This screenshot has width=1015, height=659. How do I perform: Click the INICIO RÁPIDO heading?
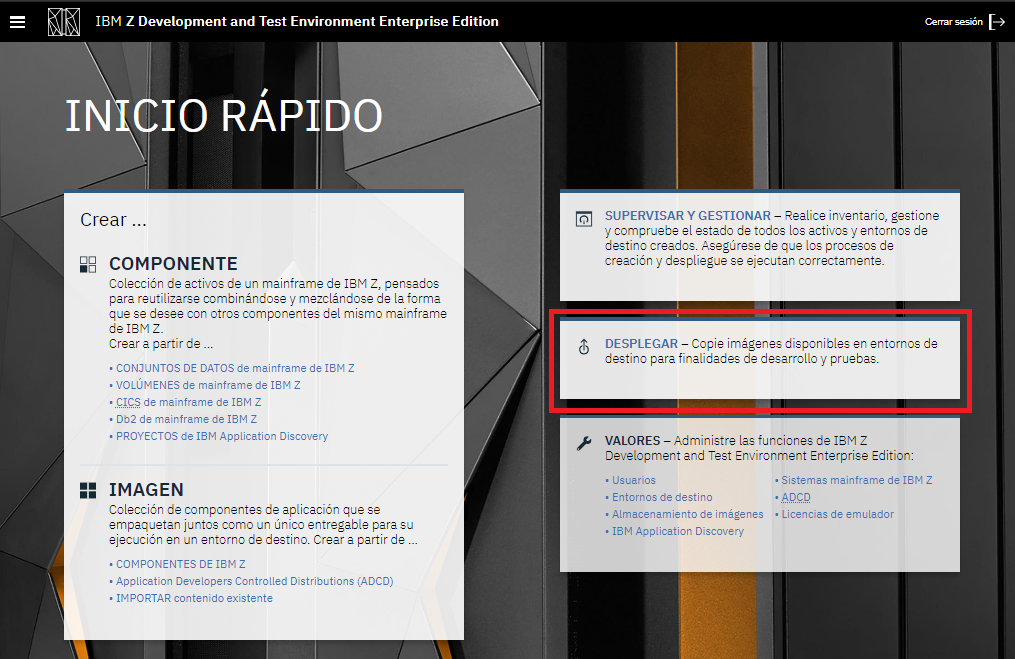click(224, 116)
